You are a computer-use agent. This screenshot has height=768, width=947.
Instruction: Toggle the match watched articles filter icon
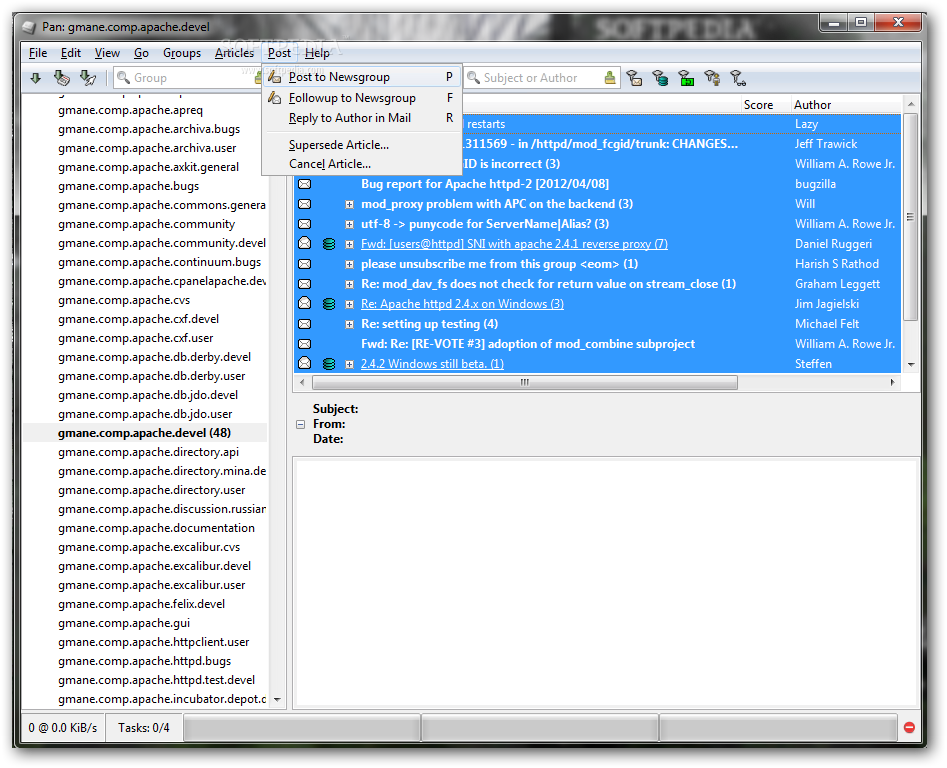click(x=738, y=78)
